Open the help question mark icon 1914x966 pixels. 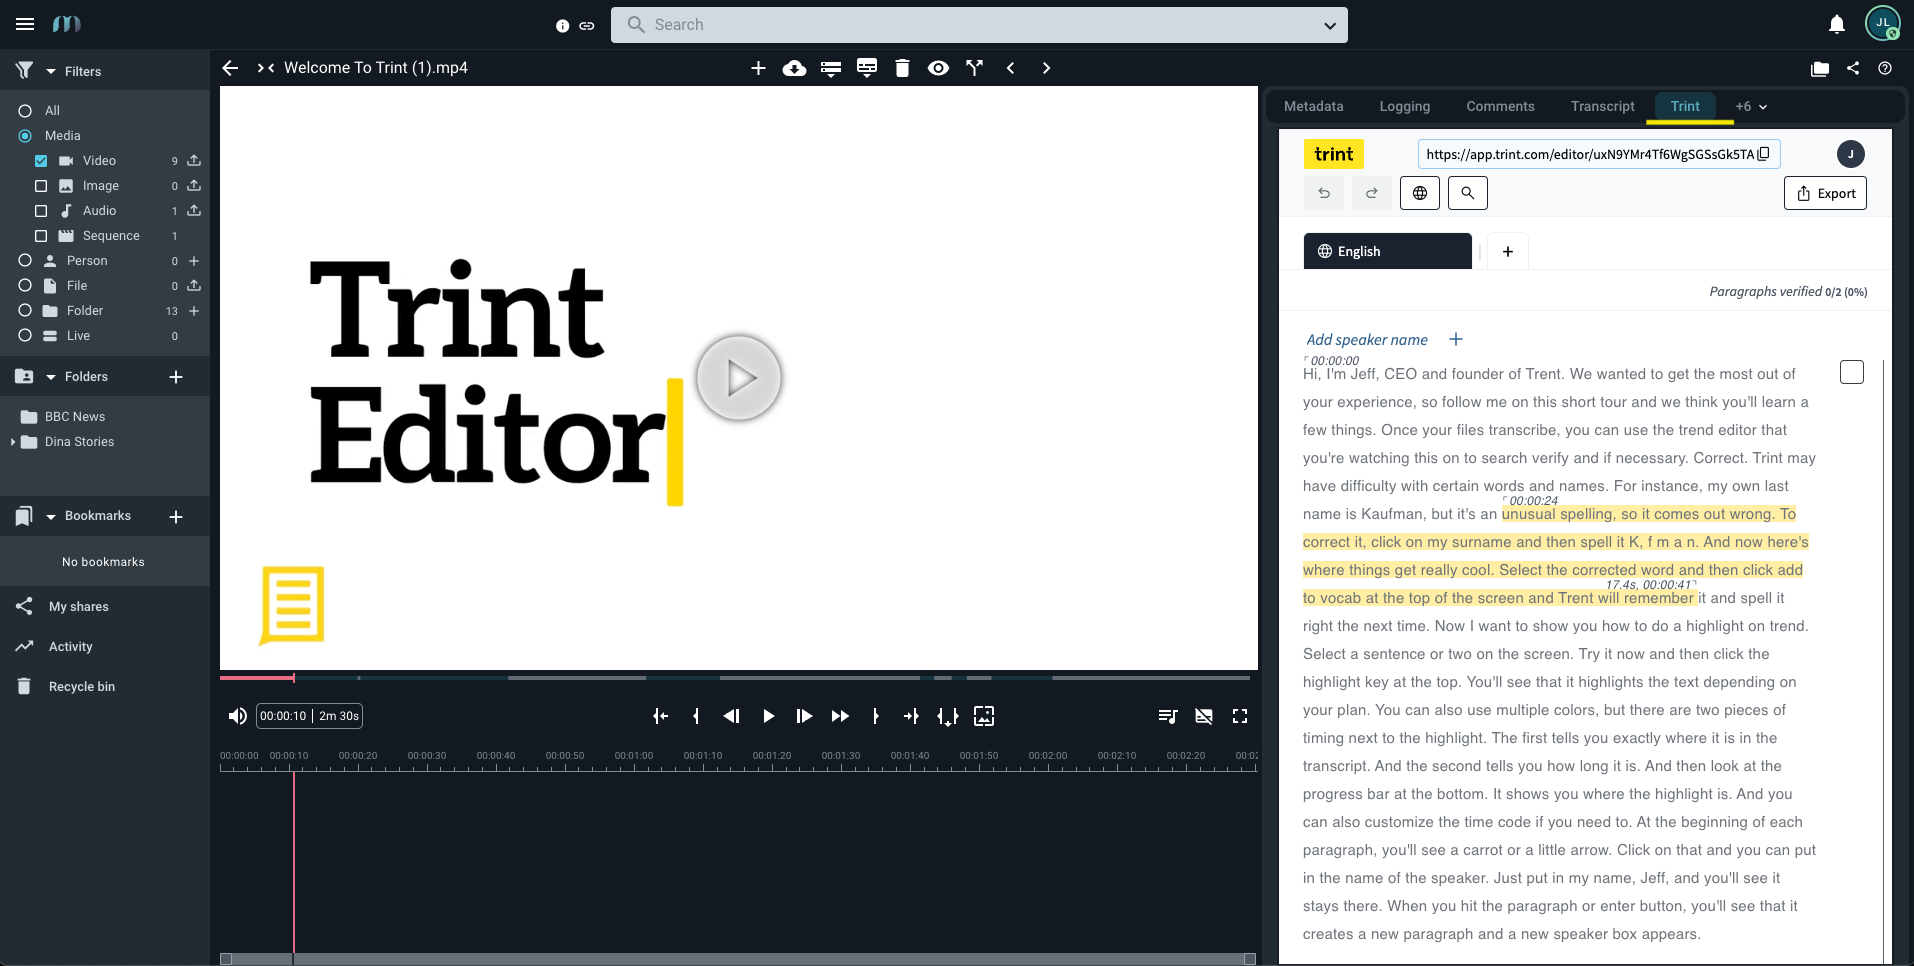(1885, 68)
